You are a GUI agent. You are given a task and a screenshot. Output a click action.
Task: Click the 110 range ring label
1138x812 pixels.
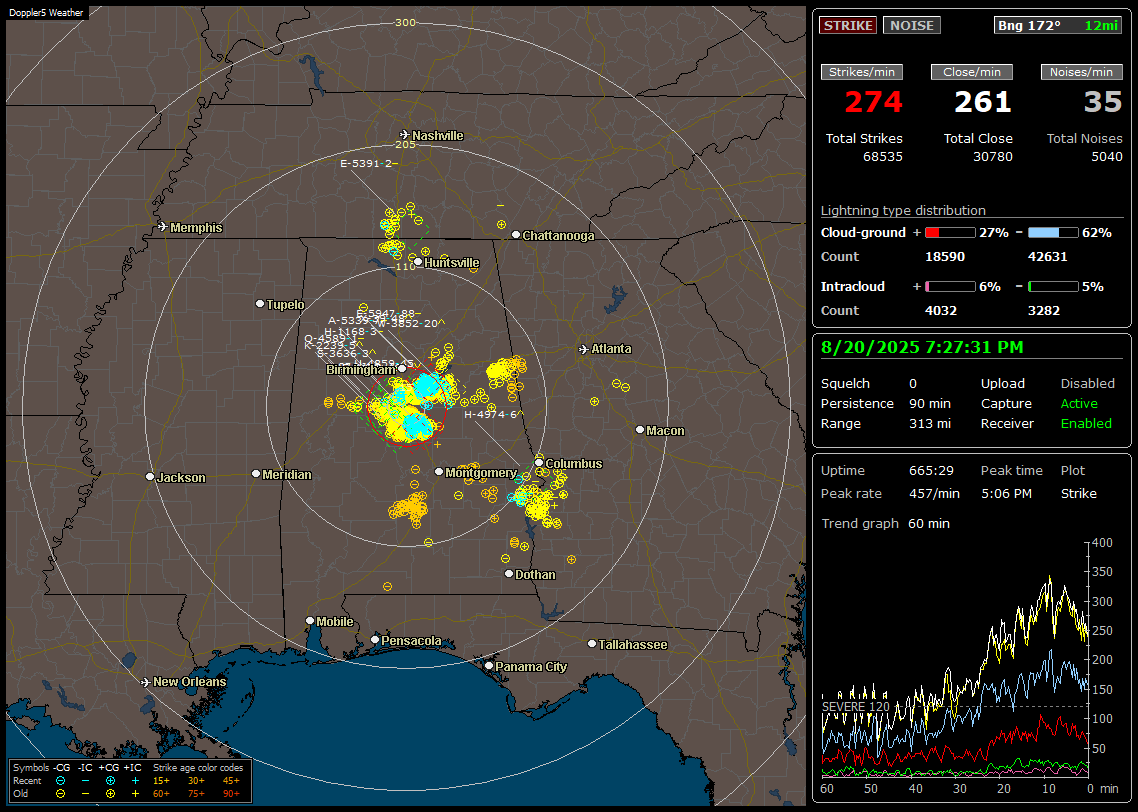pyautogui.click(x=405, y=266)
